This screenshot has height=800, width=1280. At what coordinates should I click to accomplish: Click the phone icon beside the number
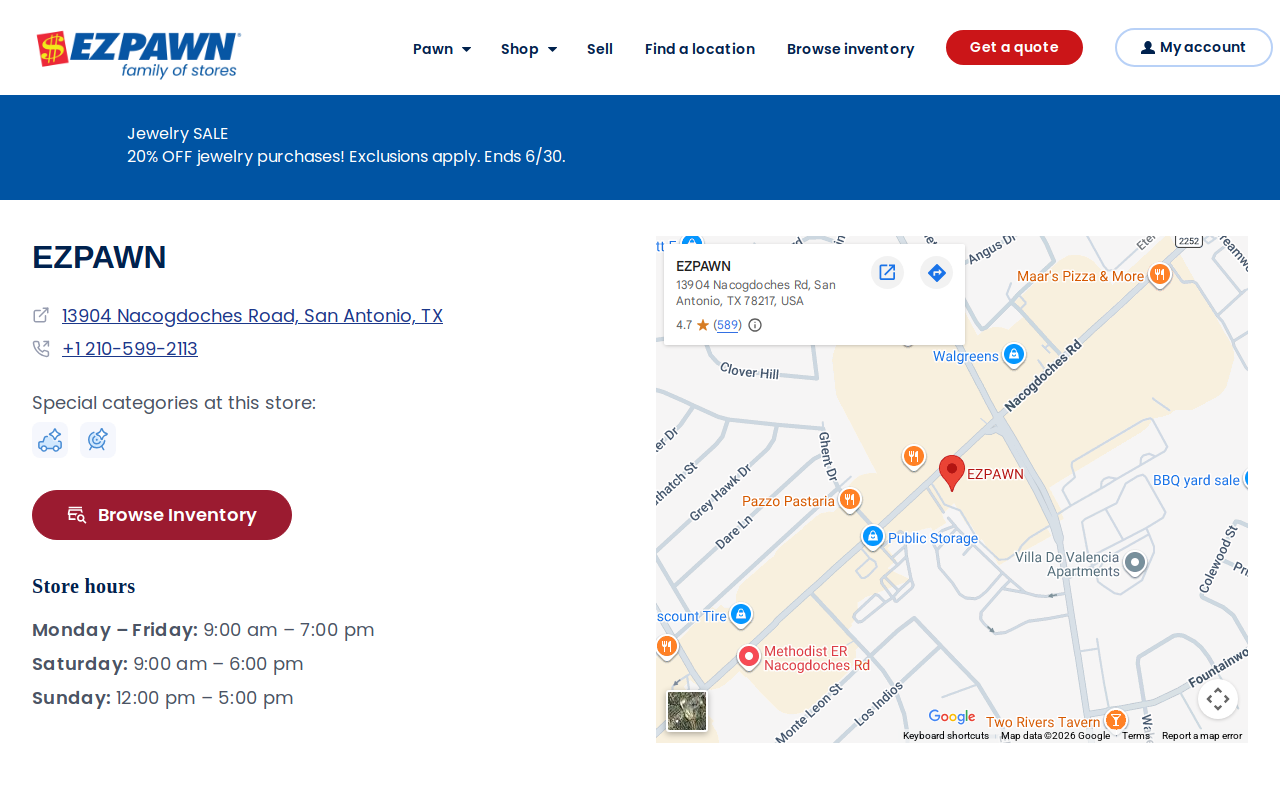coord(41,349)
